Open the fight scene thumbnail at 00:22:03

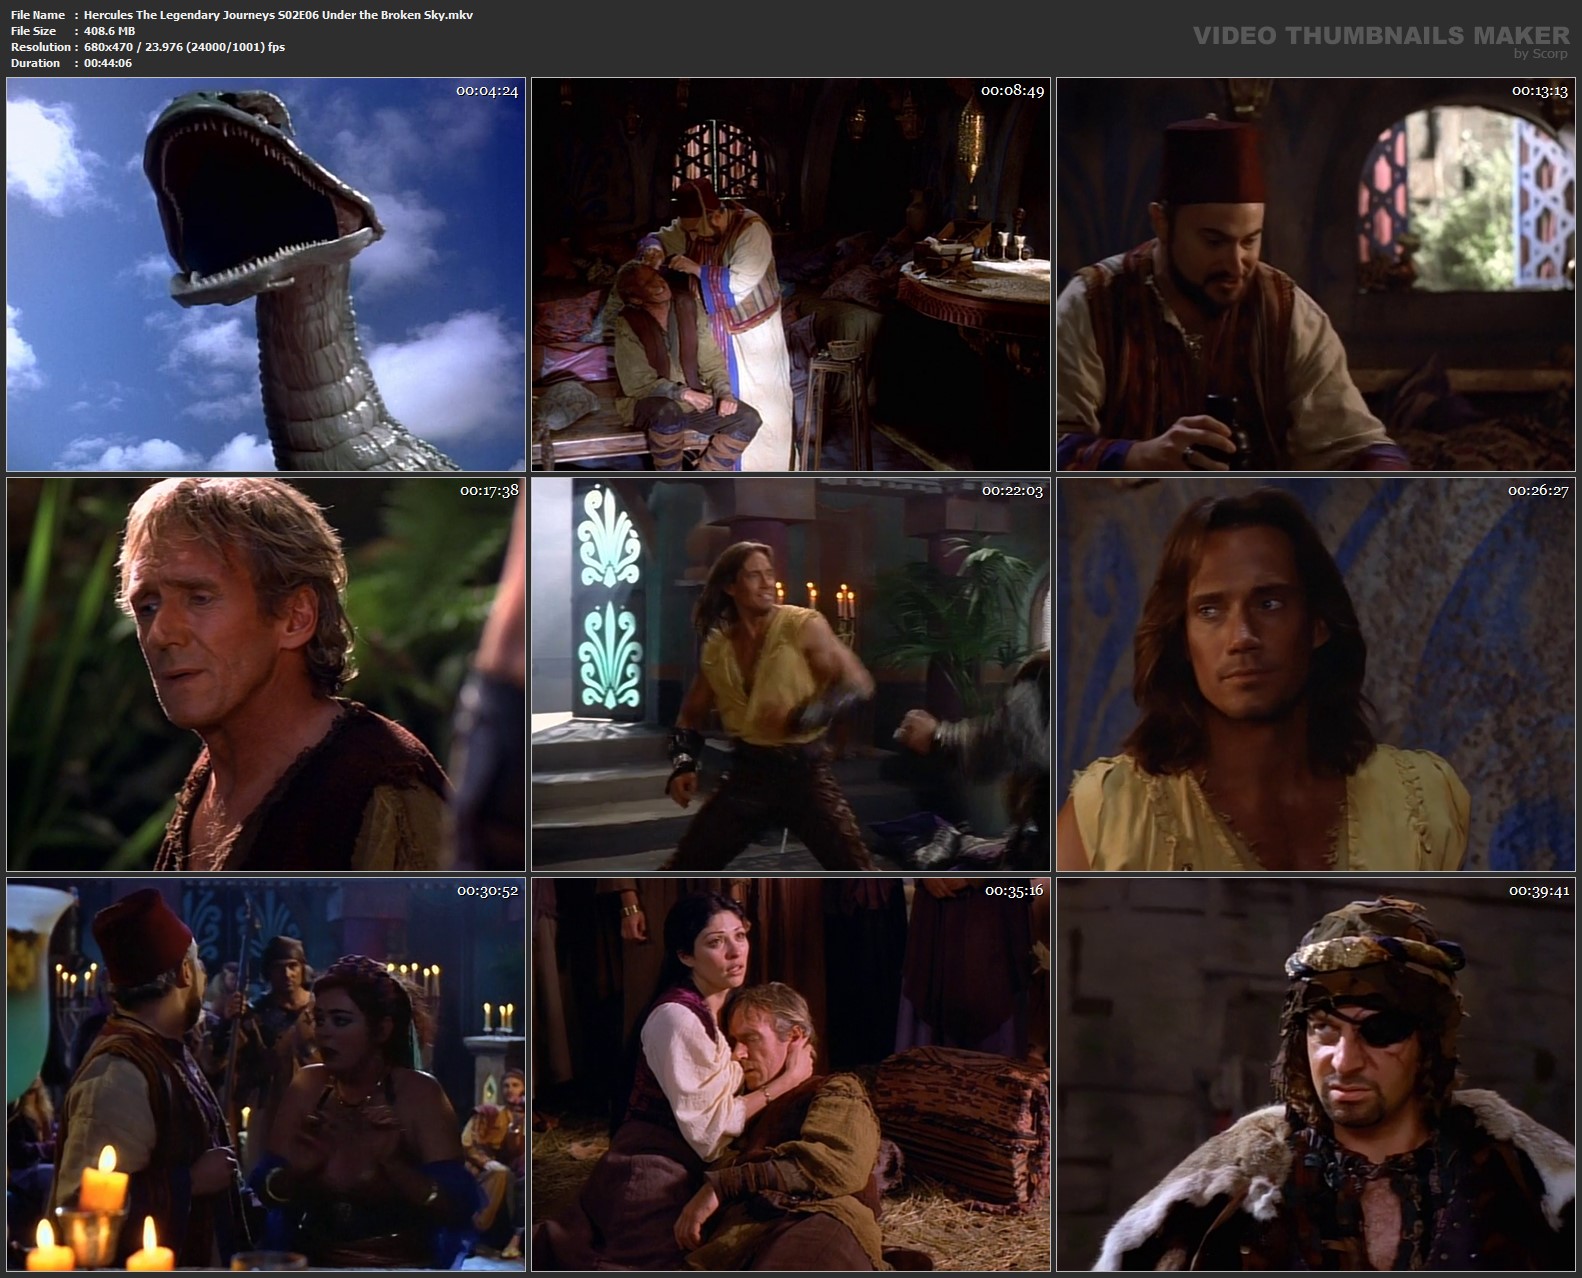[x=791, y=674]
